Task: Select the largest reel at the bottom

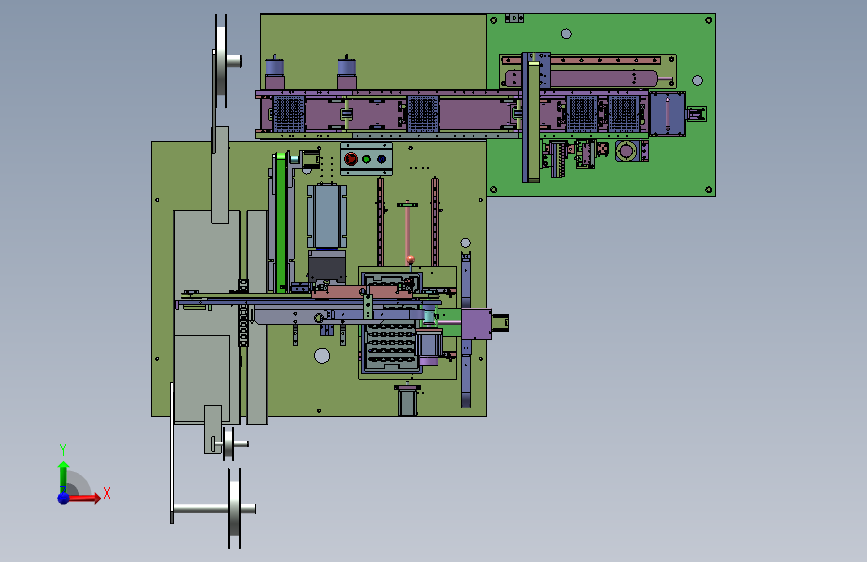Action: (235, 508)
